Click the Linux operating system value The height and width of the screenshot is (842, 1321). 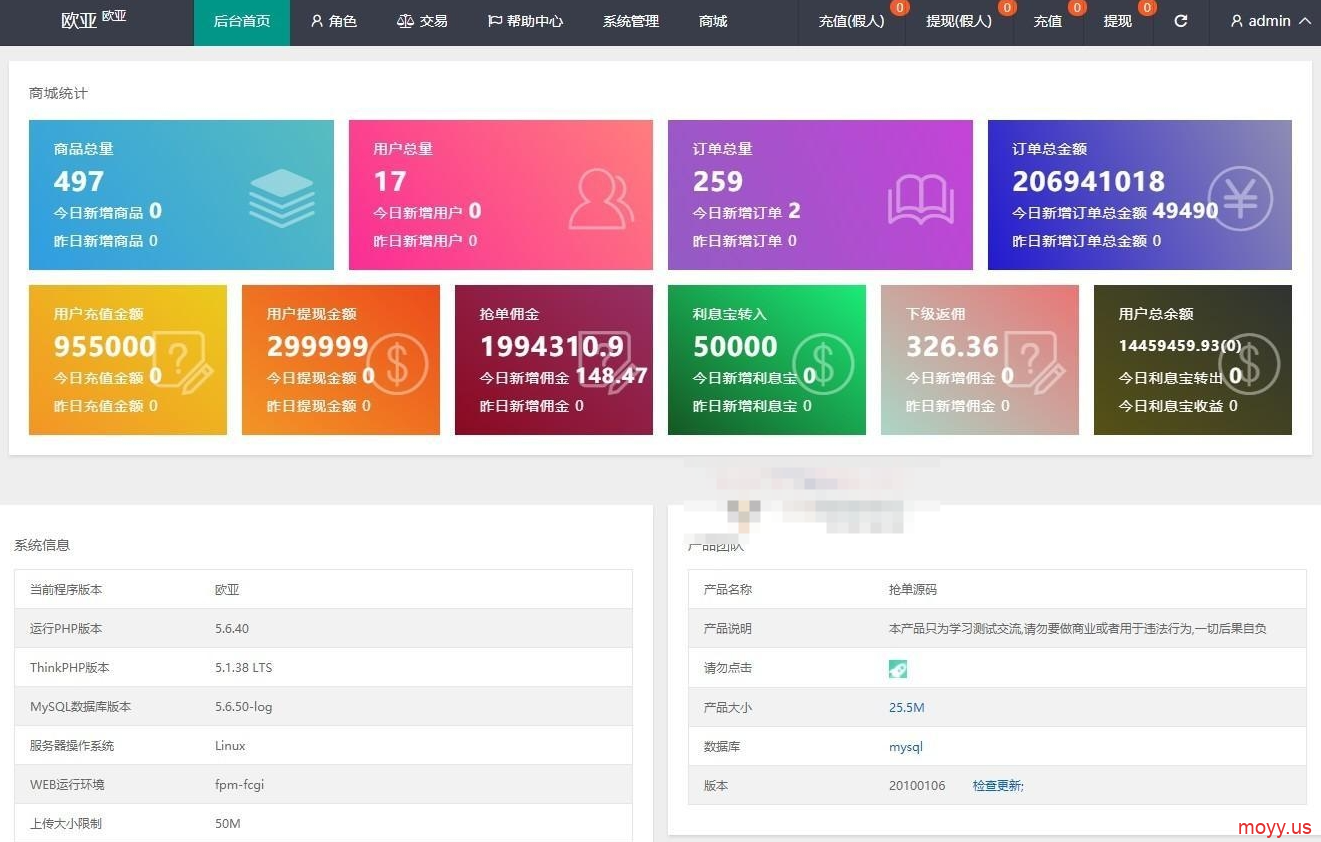(230, 746)
